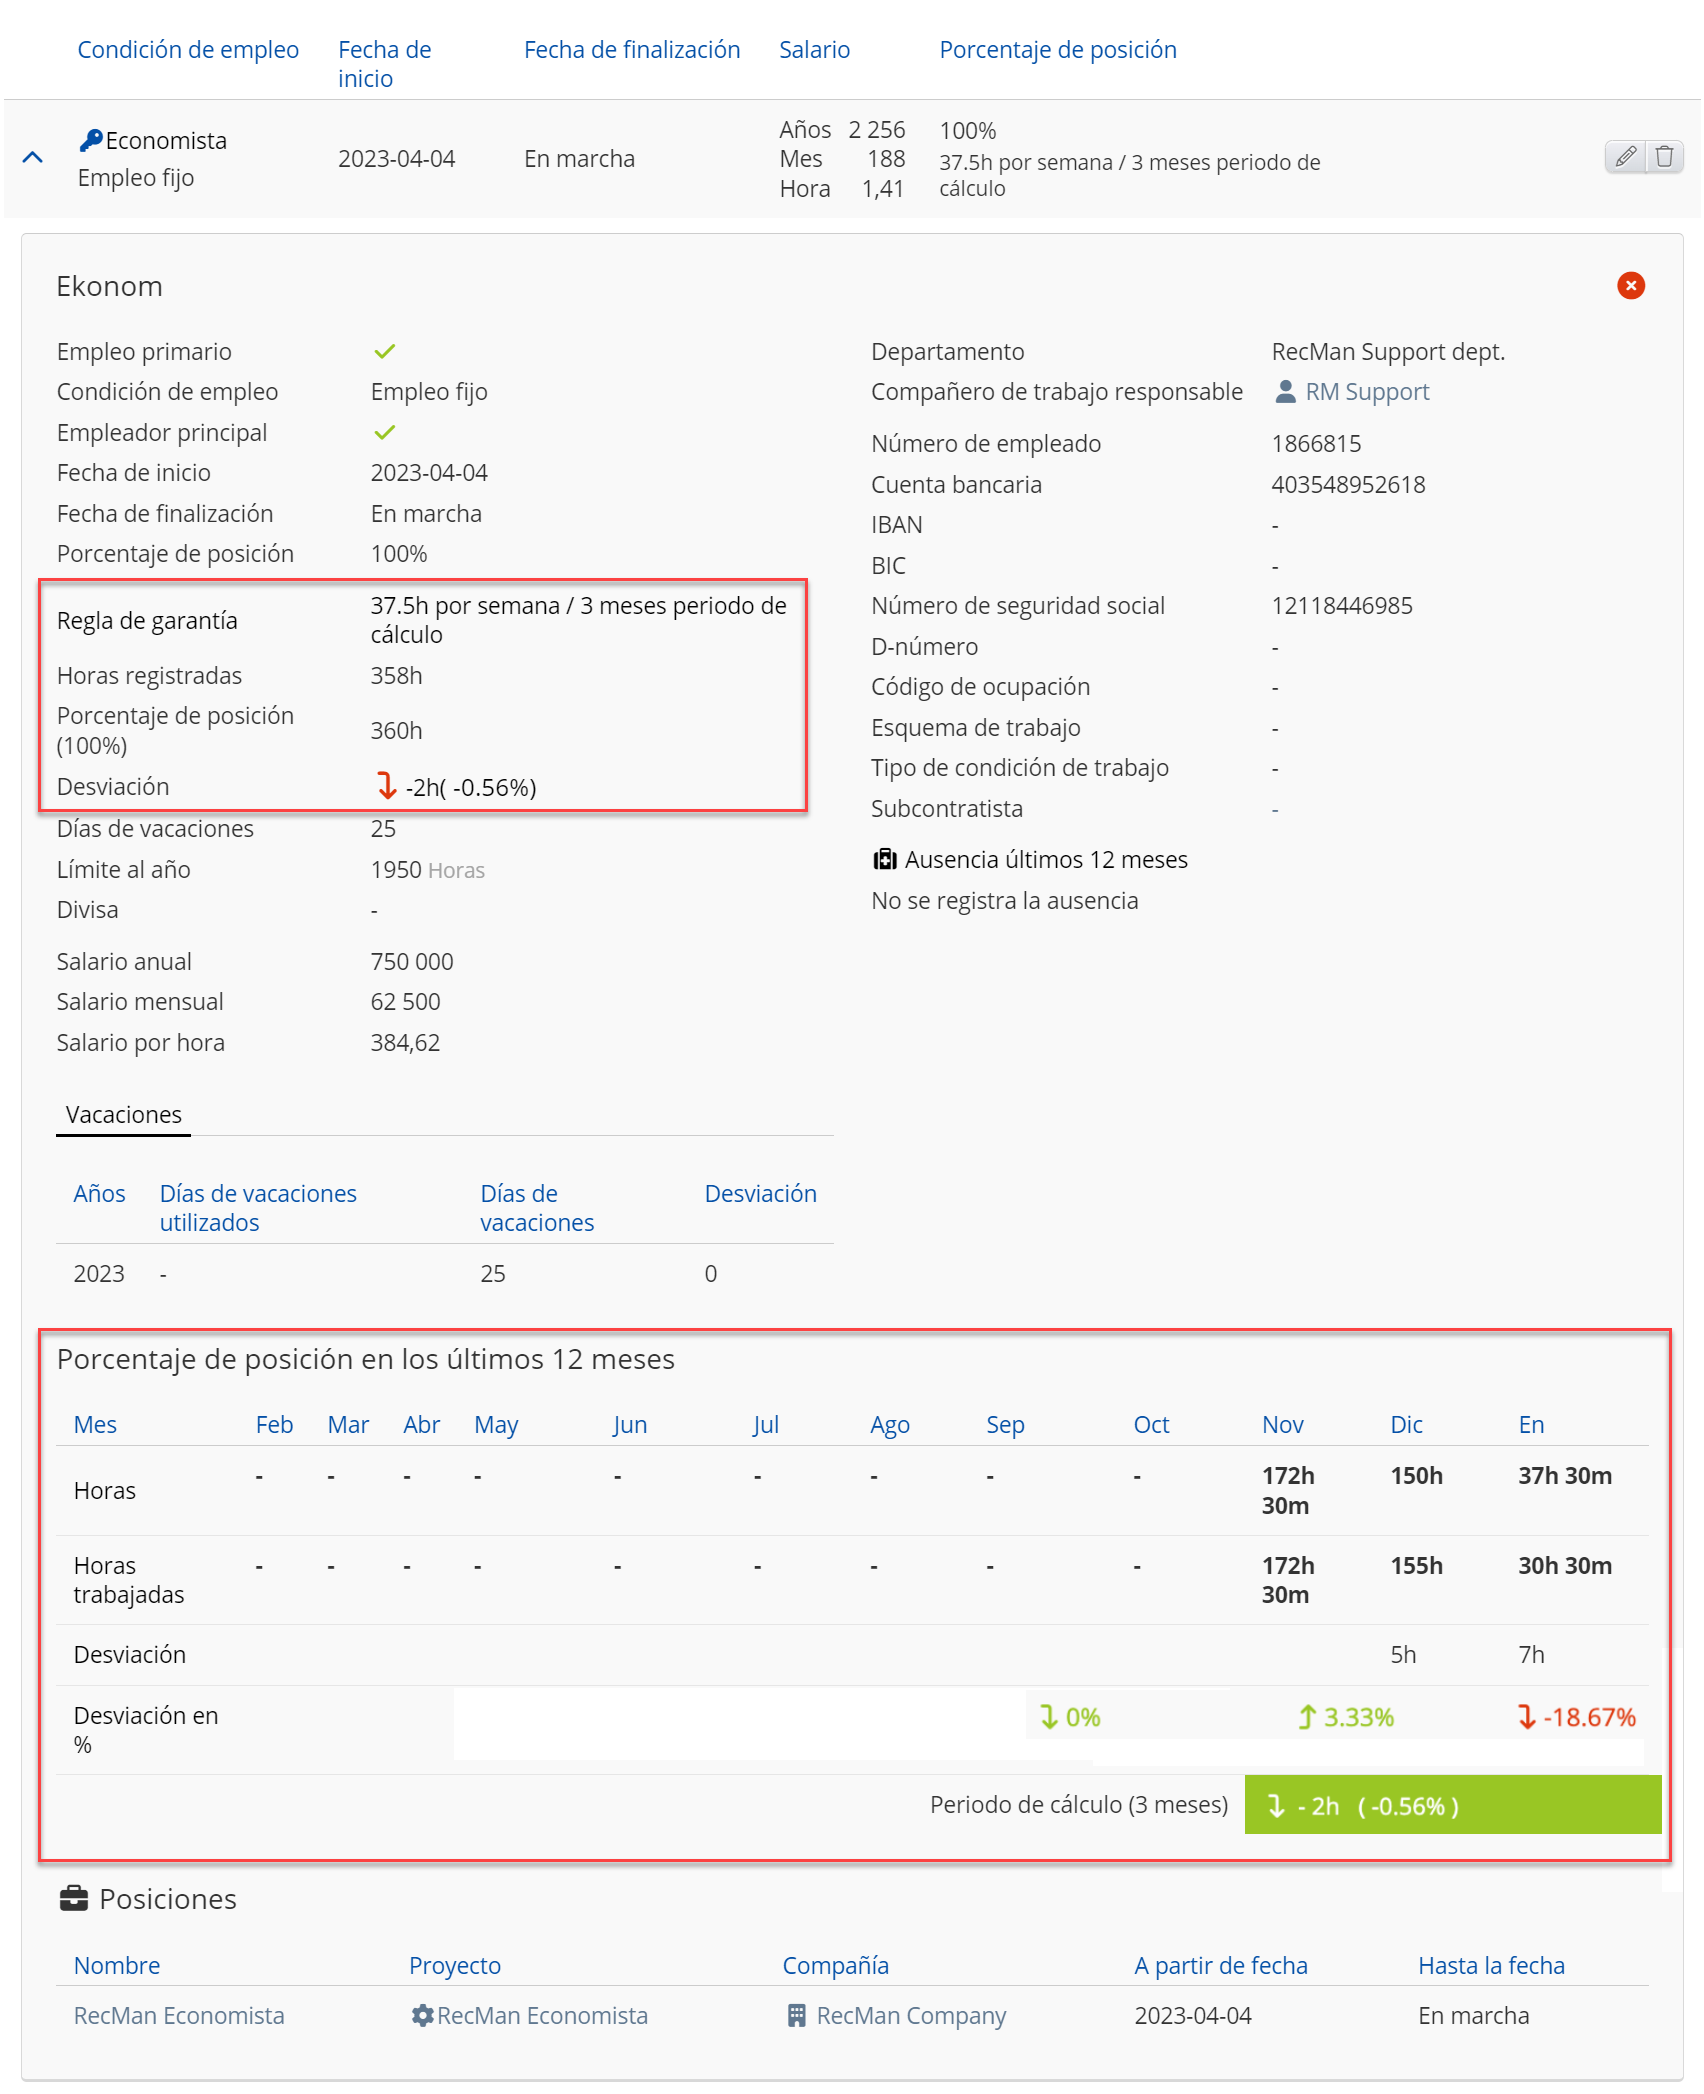Open the RM Support responsible coworker link
The width and height of the screenshot is (1704, 2094).
tap(1366, 392)
